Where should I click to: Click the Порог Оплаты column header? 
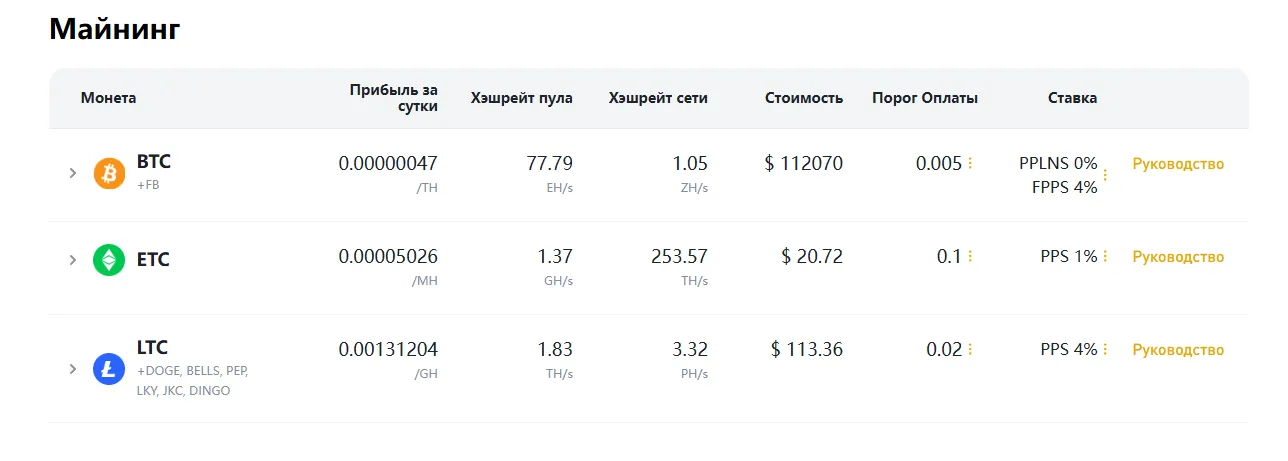pyautogui.click(x=925, y=98)
